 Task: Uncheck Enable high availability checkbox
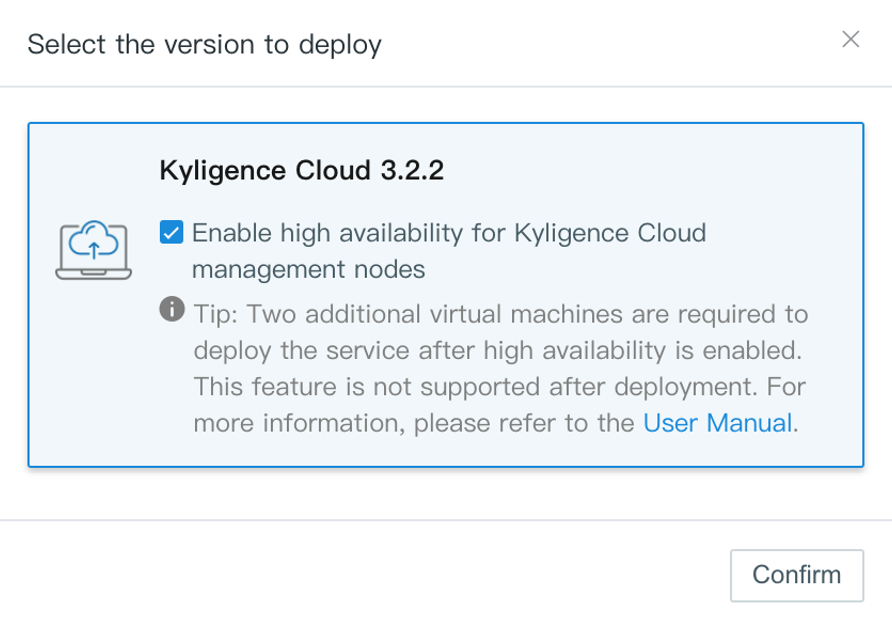(171, 232)
